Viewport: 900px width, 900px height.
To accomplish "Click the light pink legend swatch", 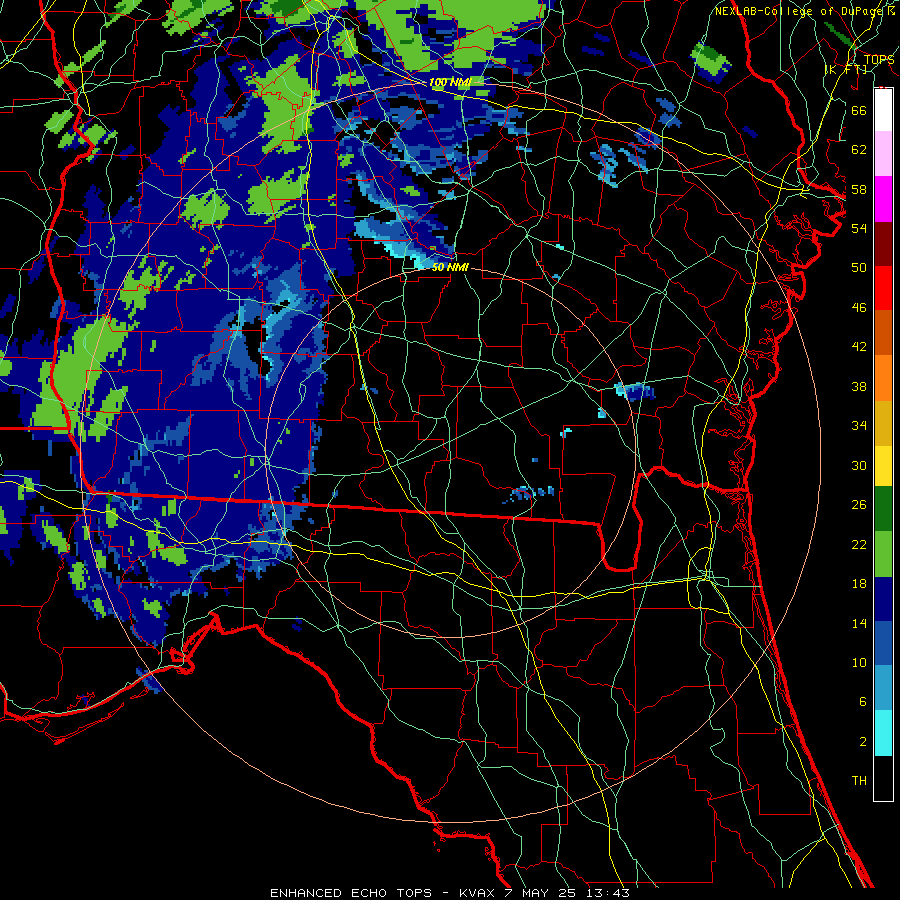I will point(883,153).
